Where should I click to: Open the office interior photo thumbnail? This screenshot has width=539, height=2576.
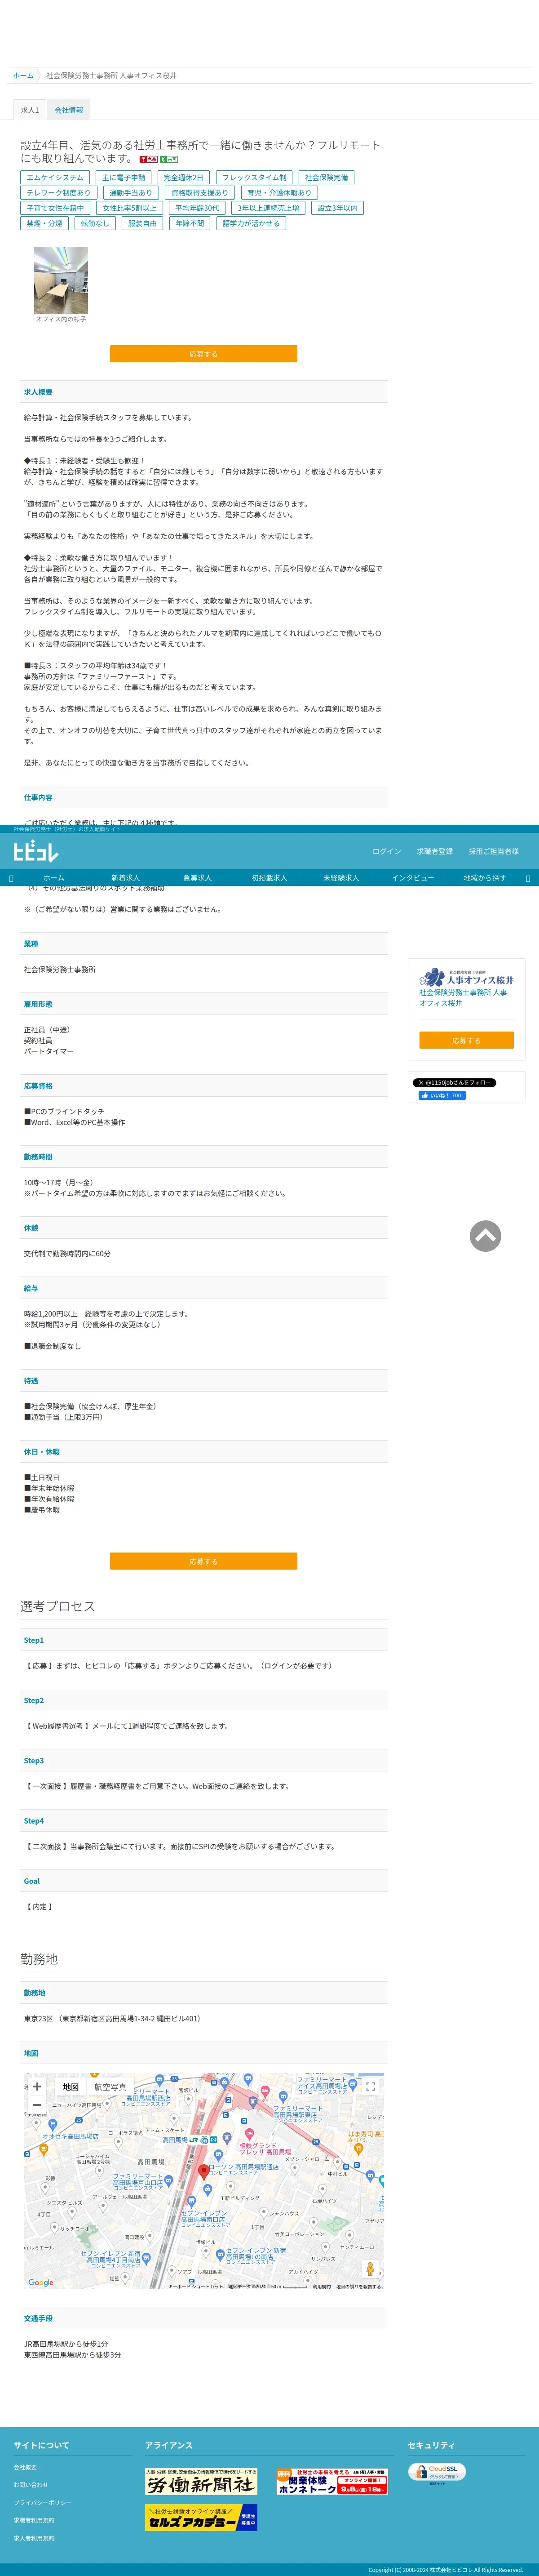point(61,281)
